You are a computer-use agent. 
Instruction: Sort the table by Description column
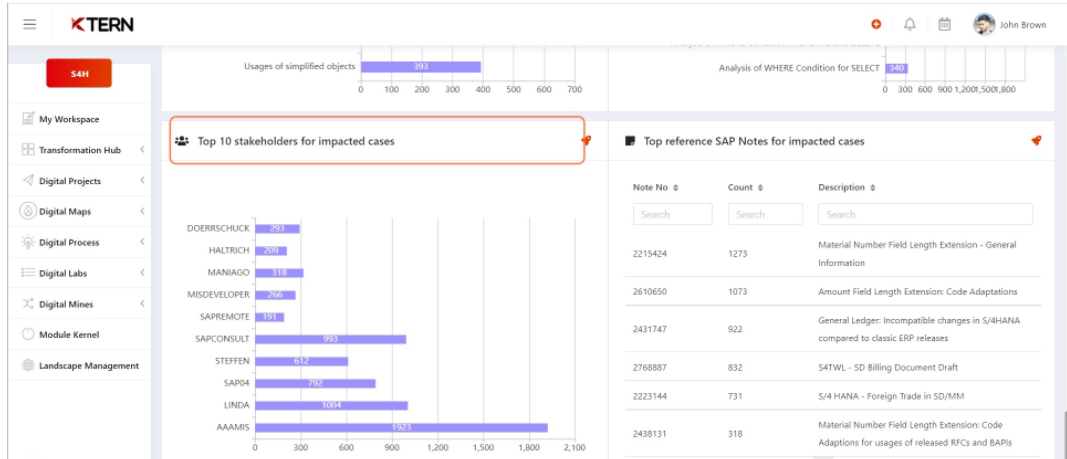873,188
